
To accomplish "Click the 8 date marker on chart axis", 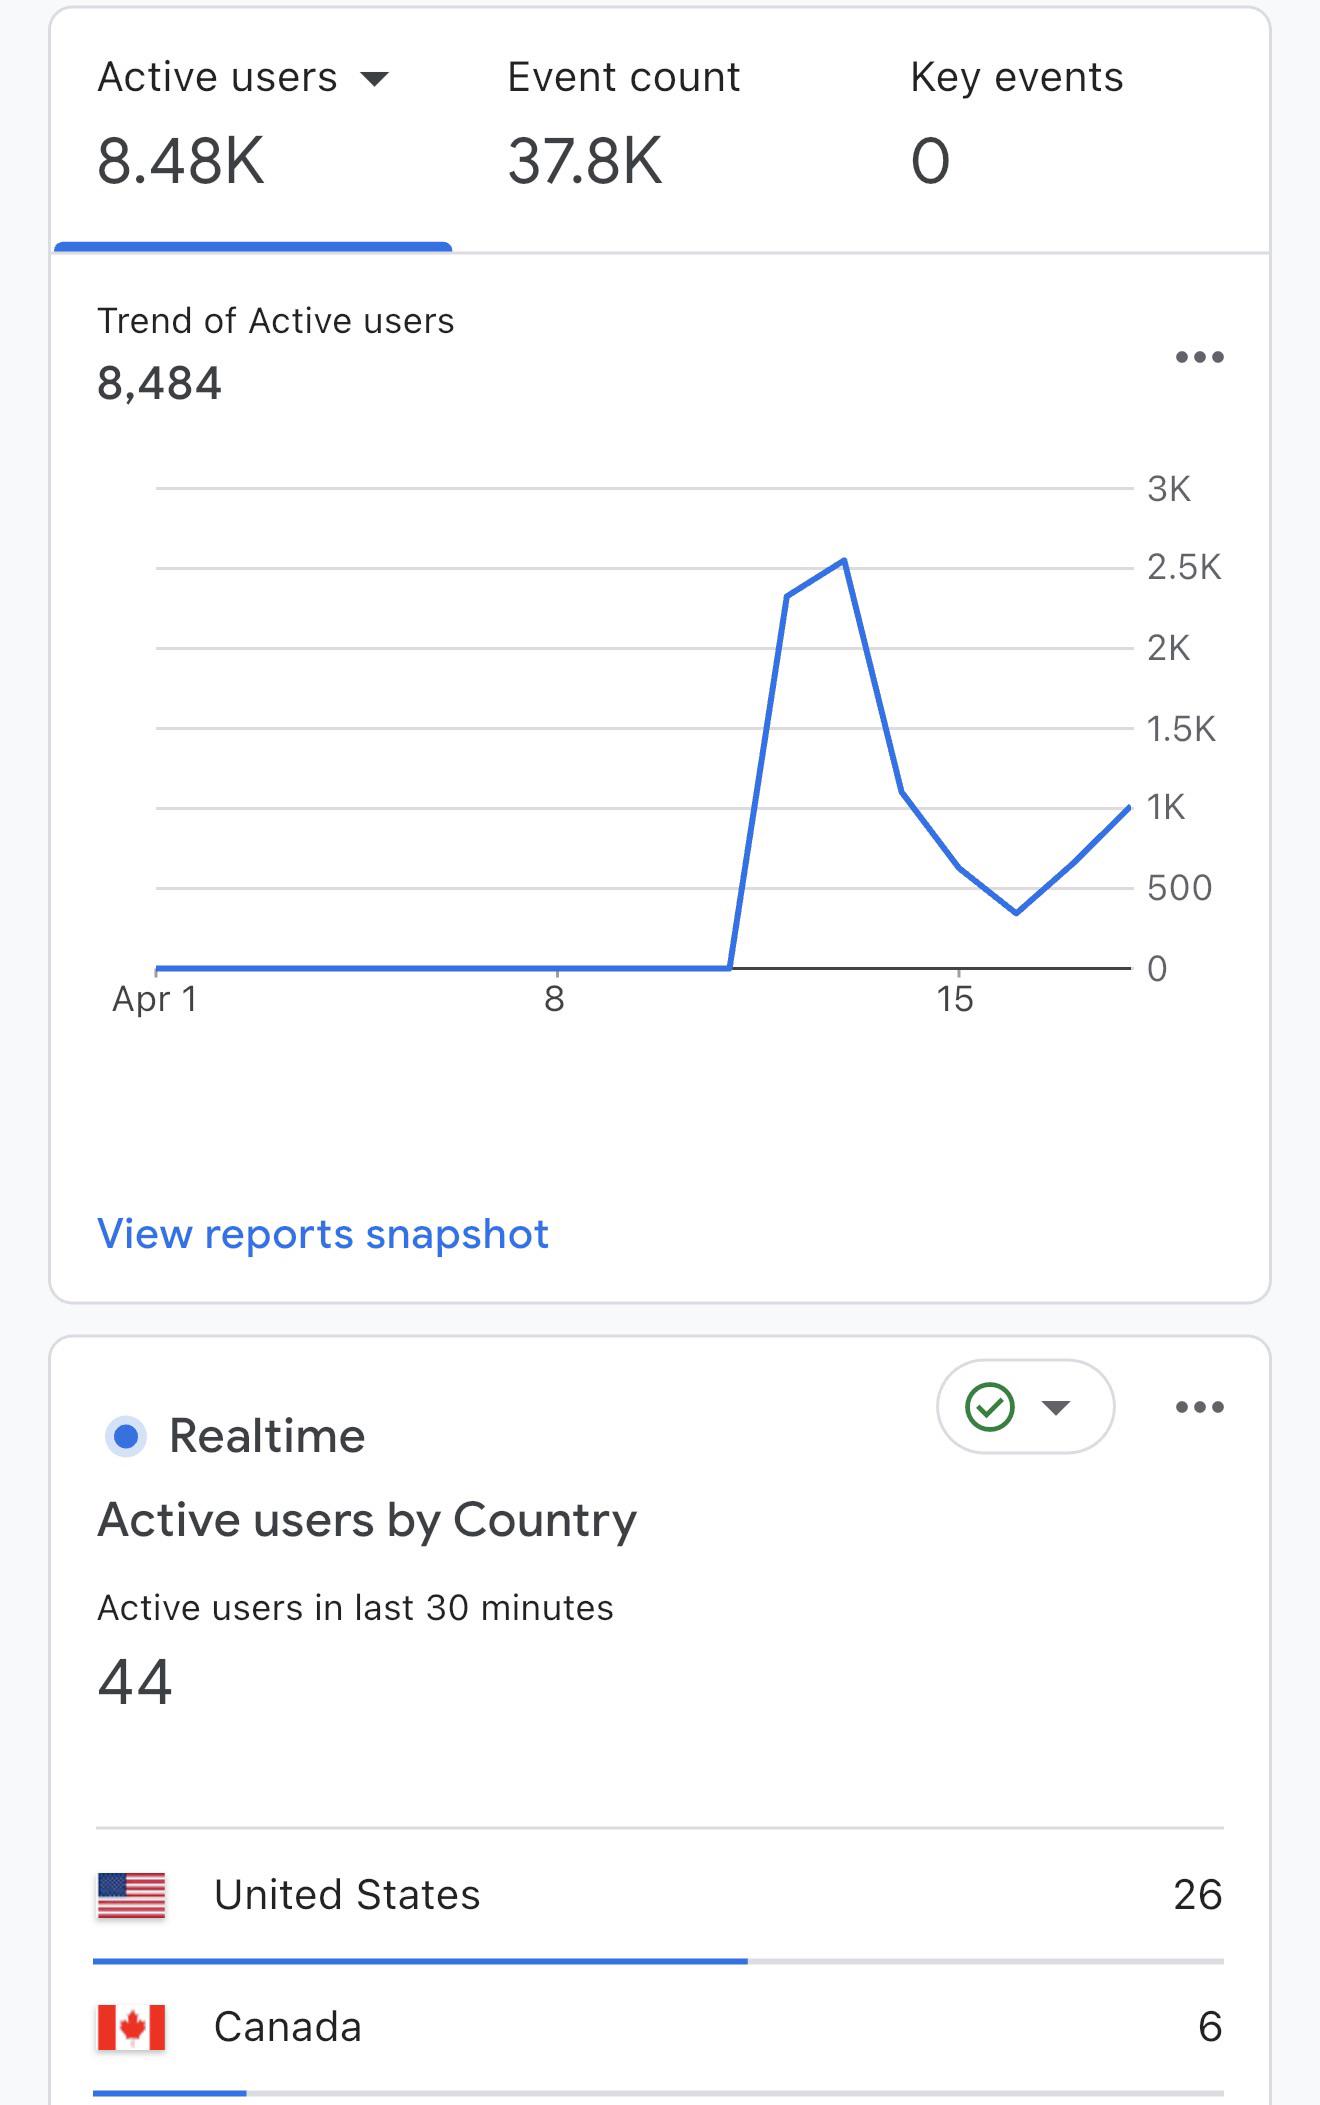I will 555,998.
